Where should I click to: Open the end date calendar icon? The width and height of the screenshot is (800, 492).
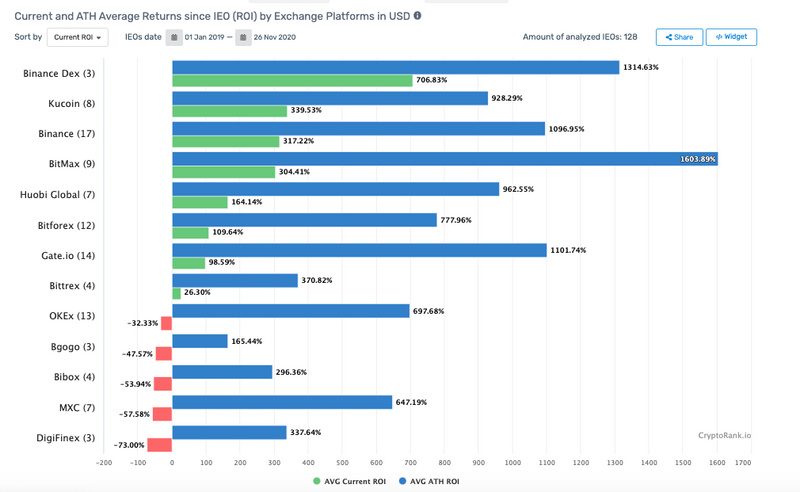(243, 37)
